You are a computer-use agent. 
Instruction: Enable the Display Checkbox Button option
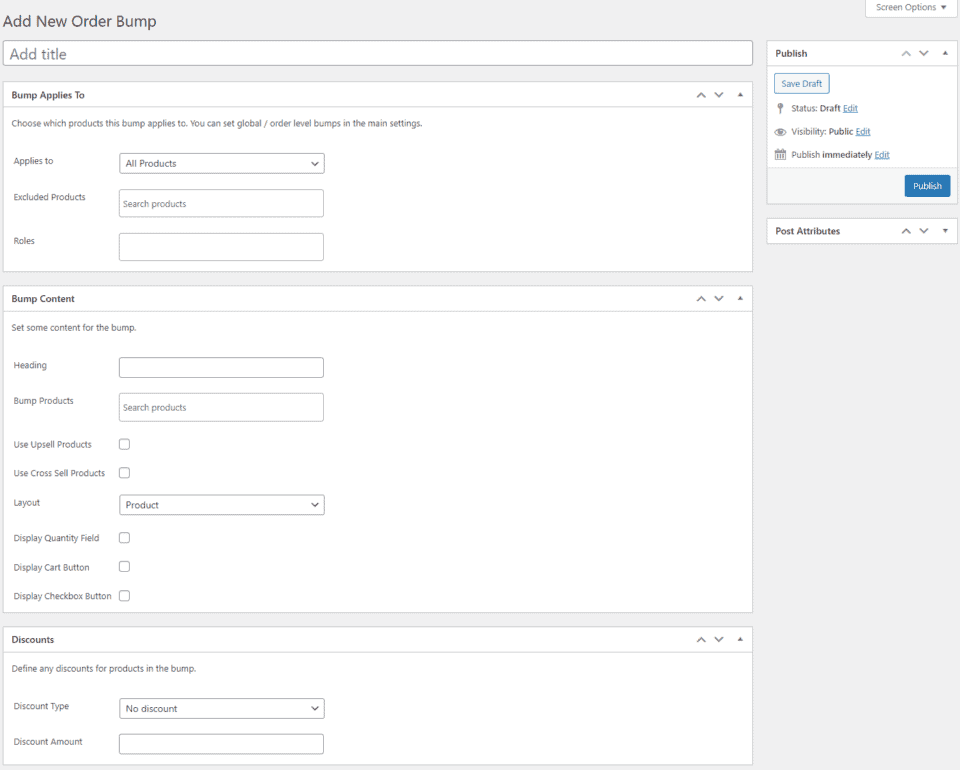pos(124,596)
